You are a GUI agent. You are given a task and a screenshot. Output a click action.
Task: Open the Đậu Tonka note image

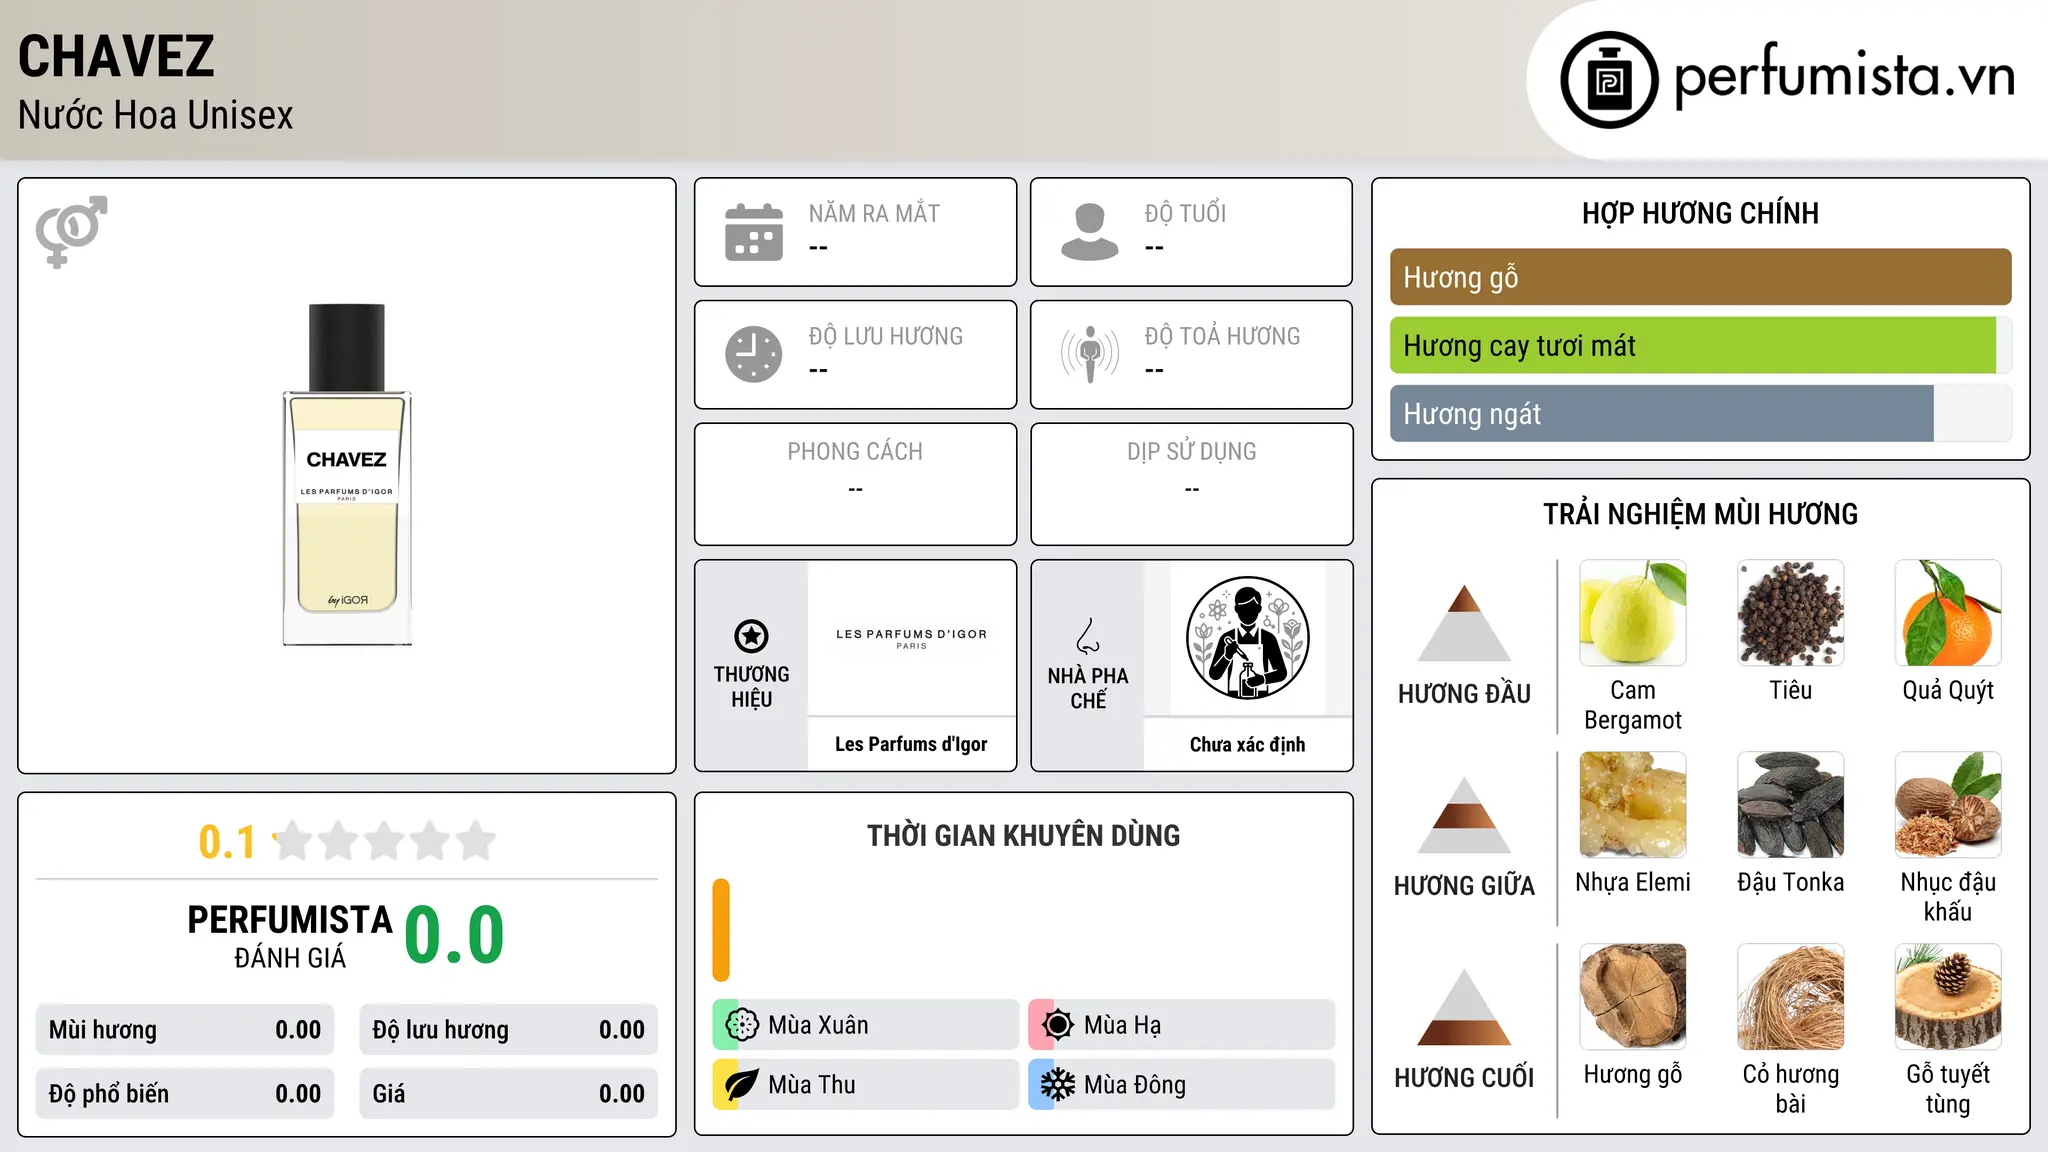tap(1790, 805)
